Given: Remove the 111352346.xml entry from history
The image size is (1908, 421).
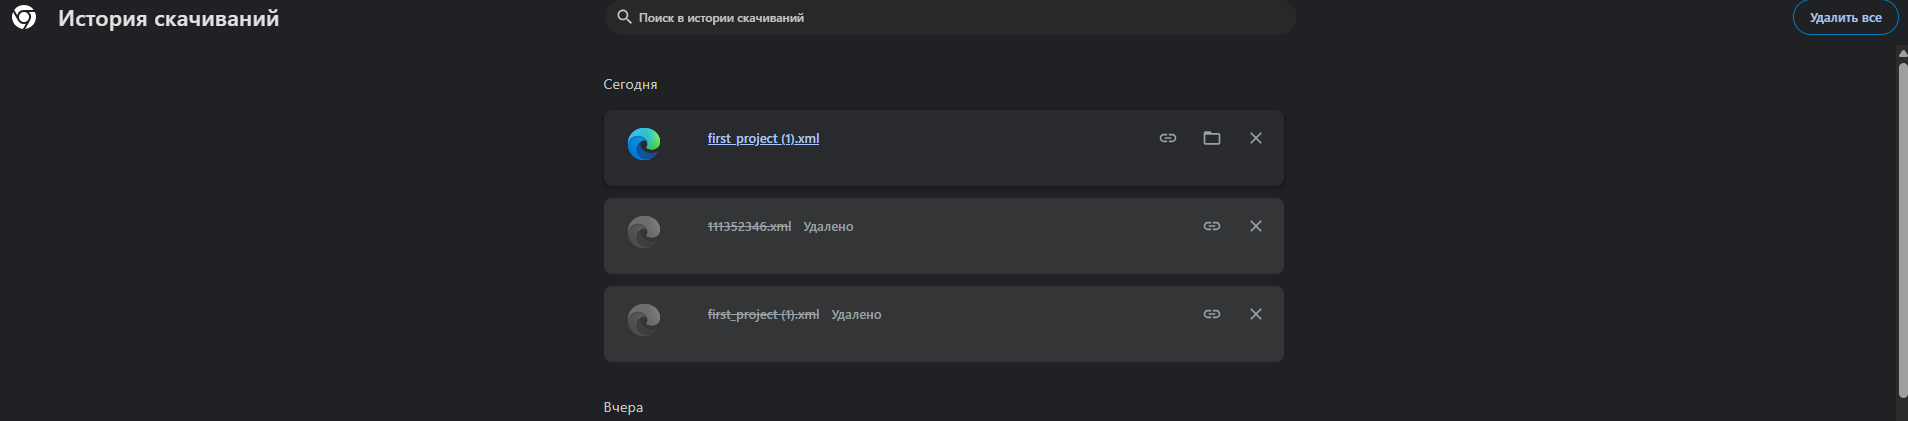Looking at the screenshot, I should (x=1256, y=226).
